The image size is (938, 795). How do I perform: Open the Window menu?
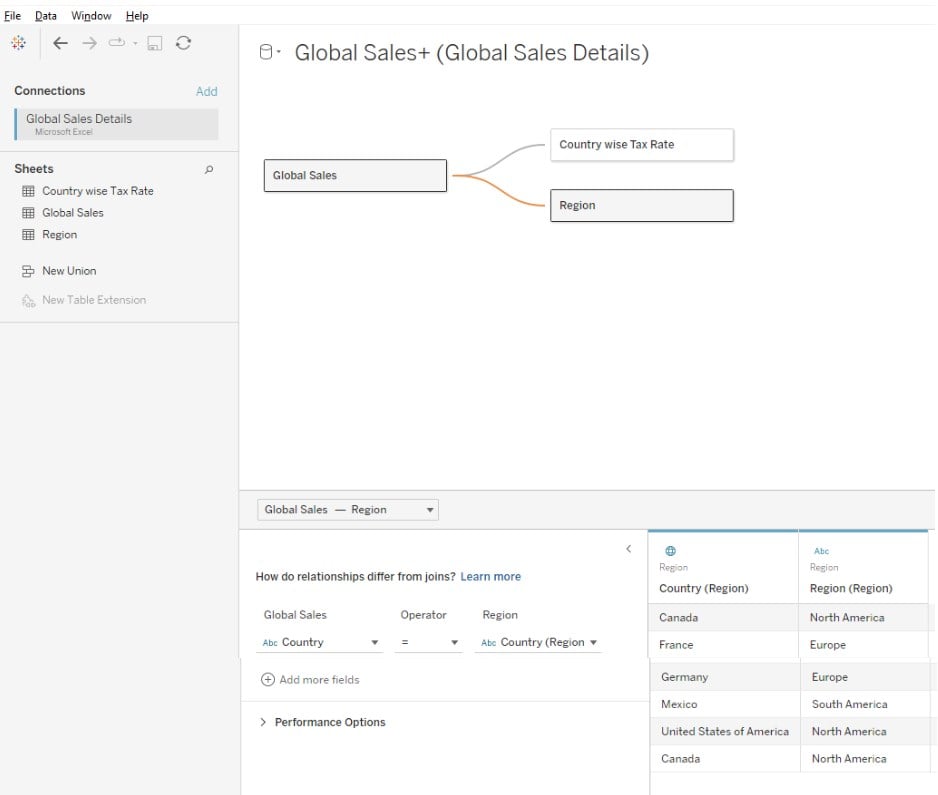pyautogui.click(x=91, y=16)
